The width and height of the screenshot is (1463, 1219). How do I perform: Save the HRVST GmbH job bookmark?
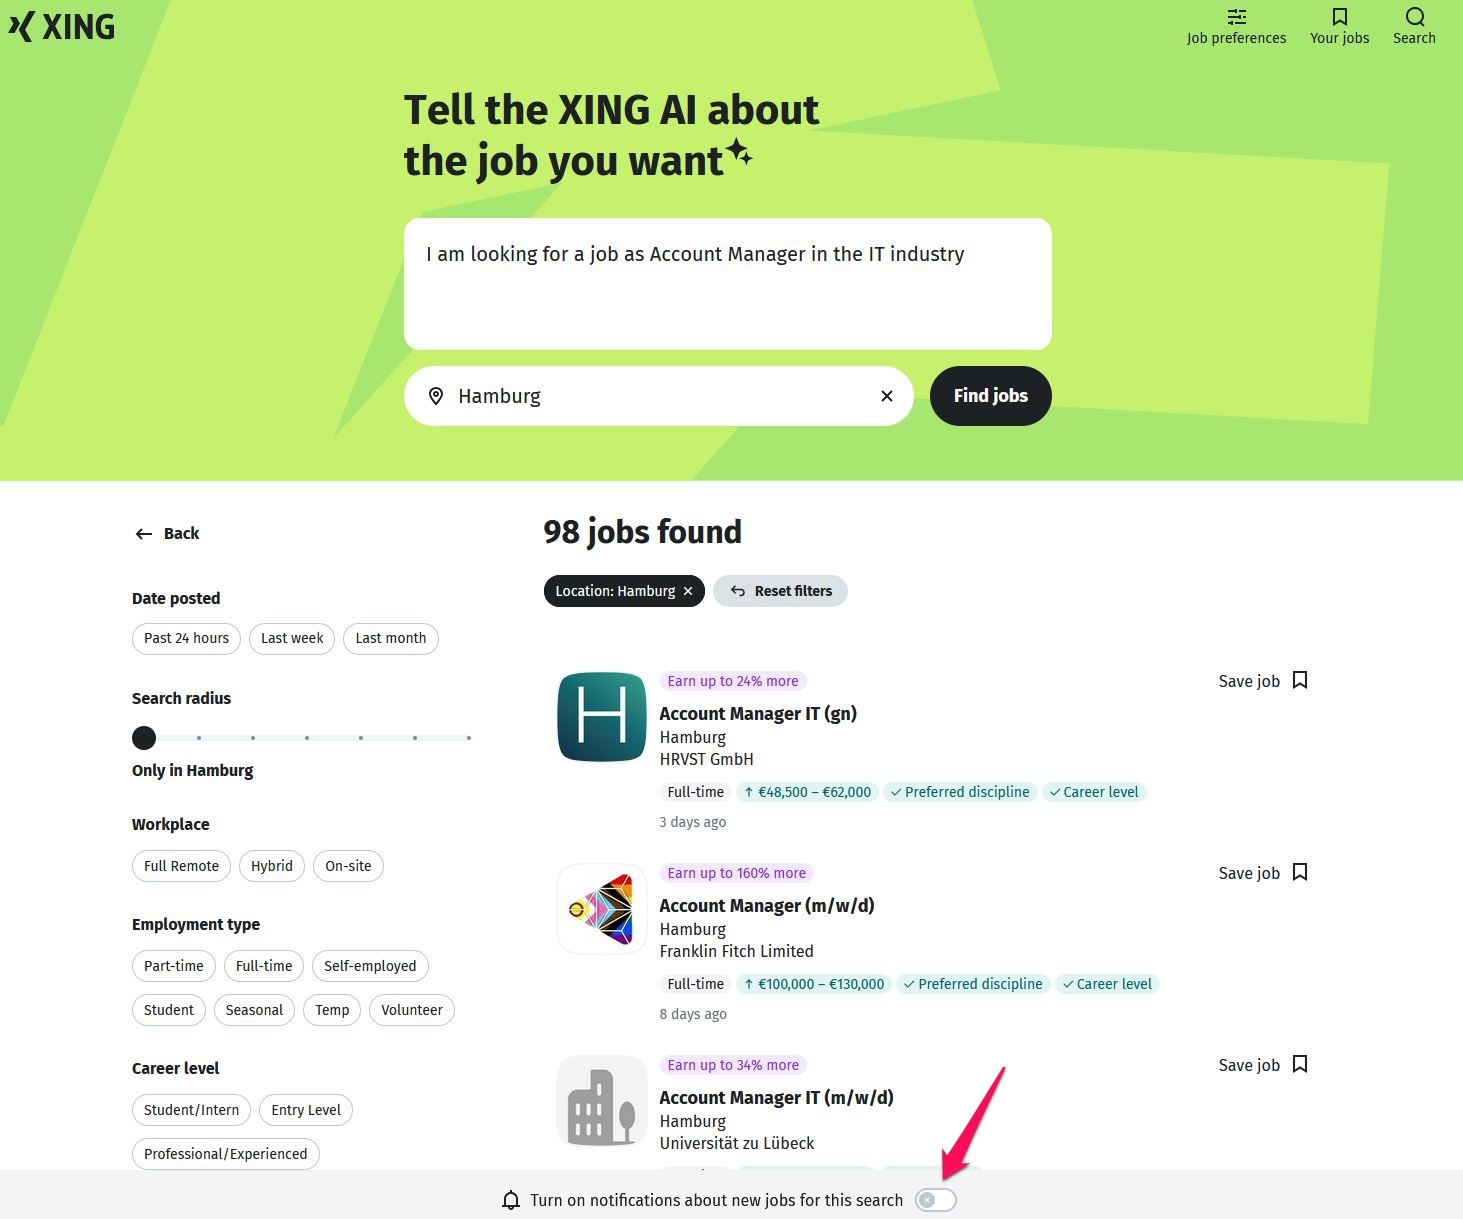[x=1299, y=680]
